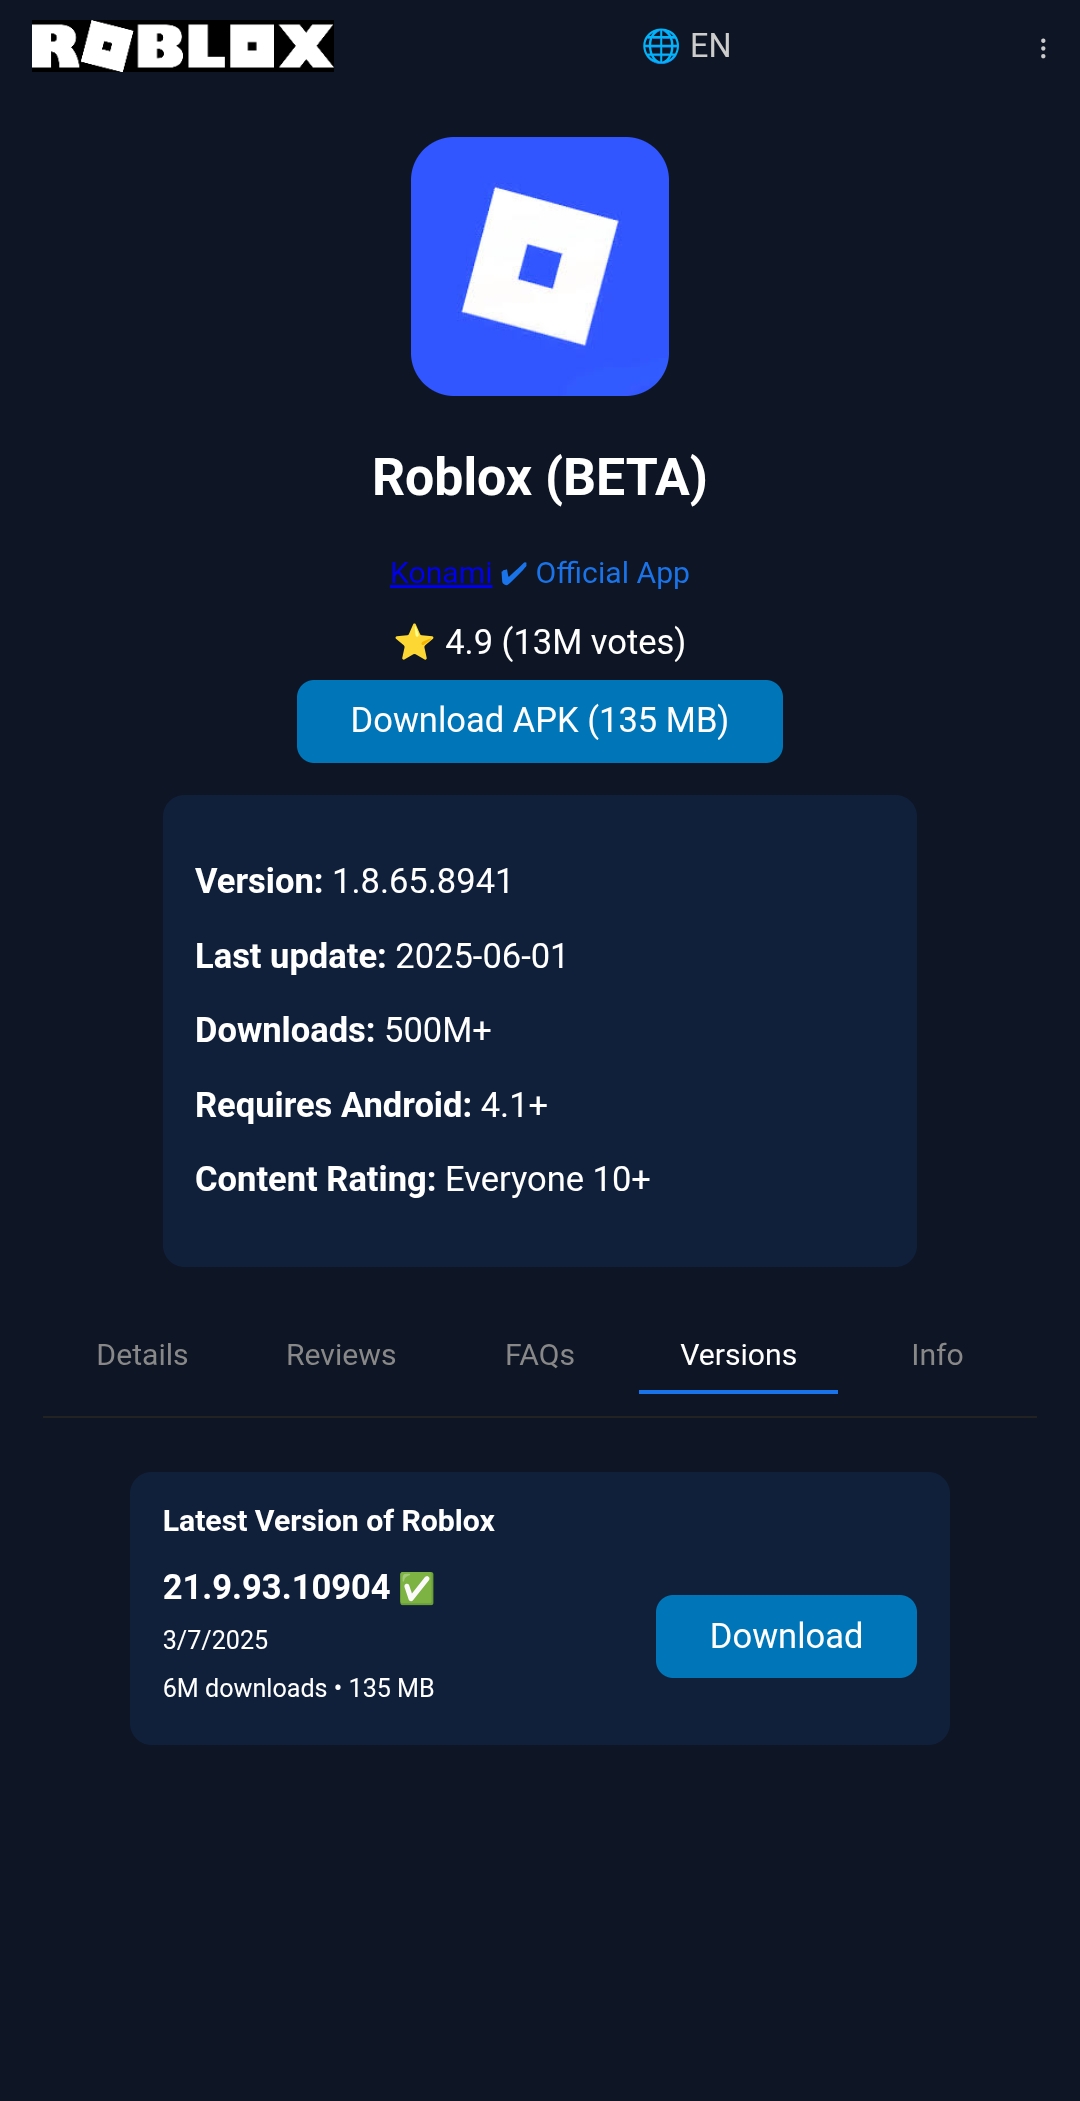Click the Roblox (BETA) app title
The width and height of the screenshot is (1080, 2101).
540,477
